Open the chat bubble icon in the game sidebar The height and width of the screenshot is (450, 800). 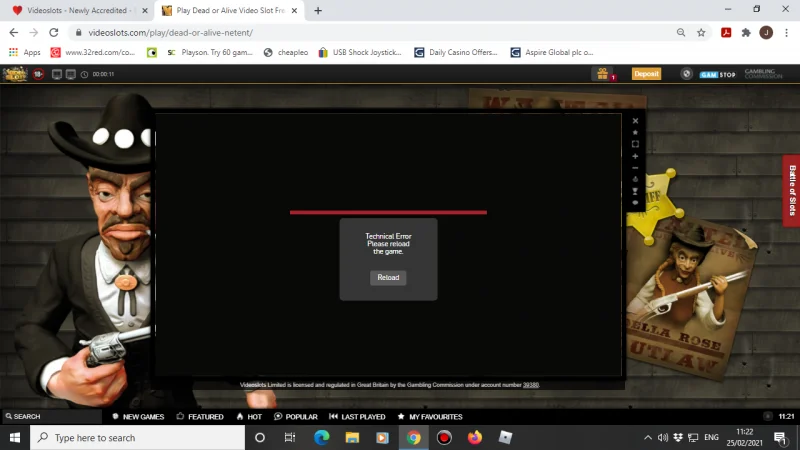click(635, 203)
